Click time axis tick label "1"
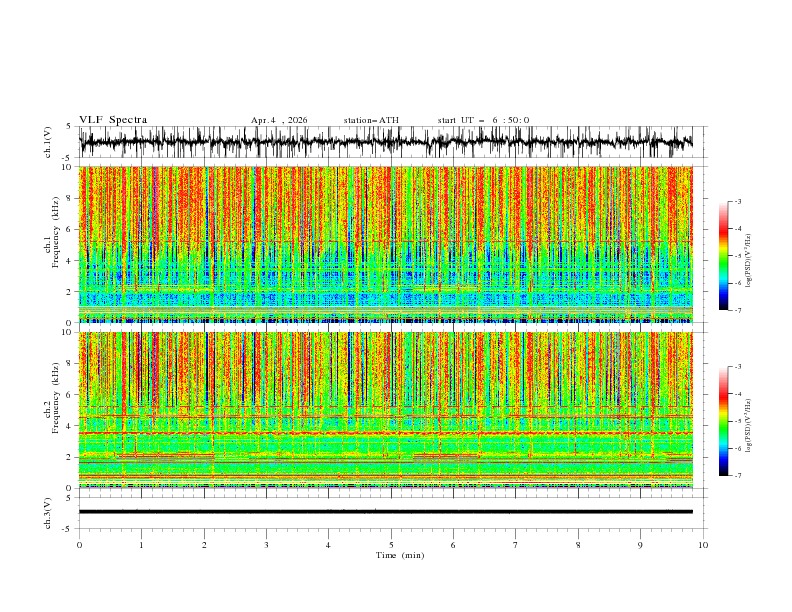The width and height of the screenshot is (792, 612). click(141, 545)
